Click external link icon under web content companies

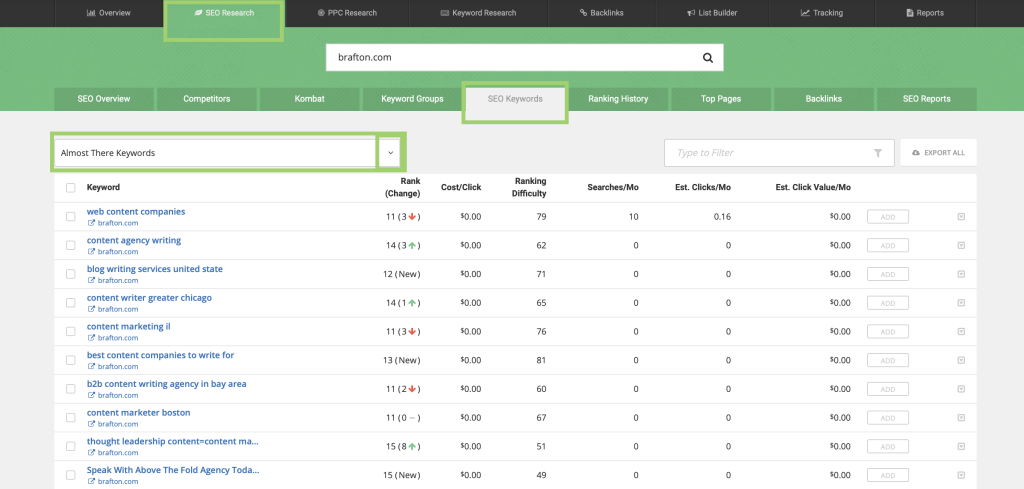[x=91, y=223]
